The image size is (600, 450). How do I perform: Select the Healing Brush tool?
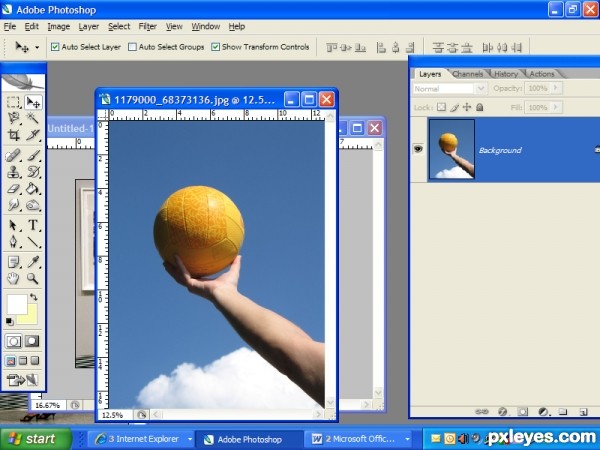point(13,155)
